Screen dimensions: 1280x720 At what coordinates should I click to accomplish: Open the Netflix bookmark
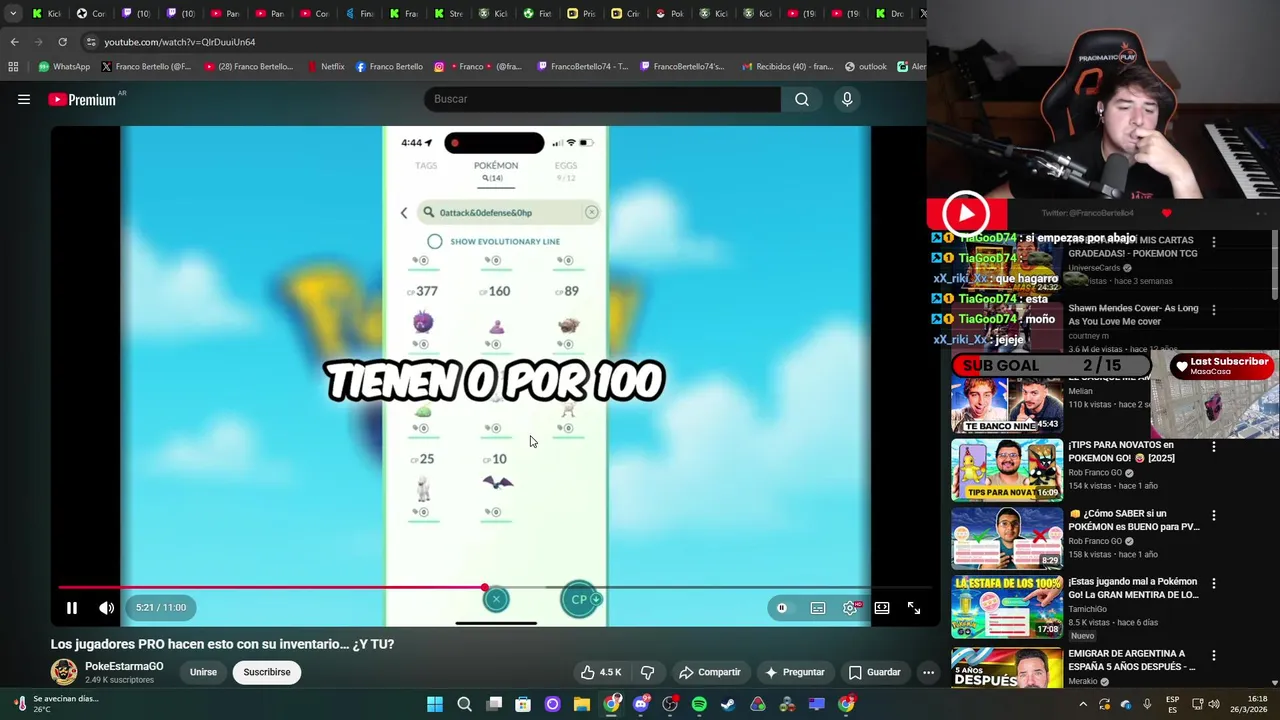(x=326, y=67)
